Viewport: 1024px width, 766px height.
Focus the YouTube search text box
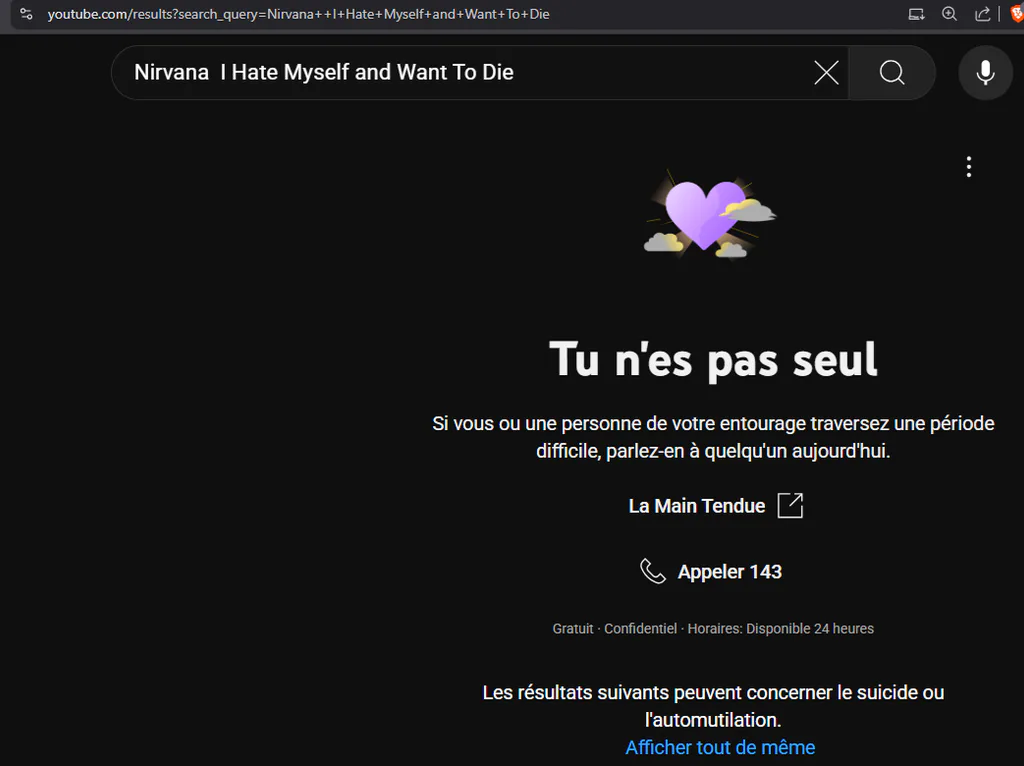467,72
